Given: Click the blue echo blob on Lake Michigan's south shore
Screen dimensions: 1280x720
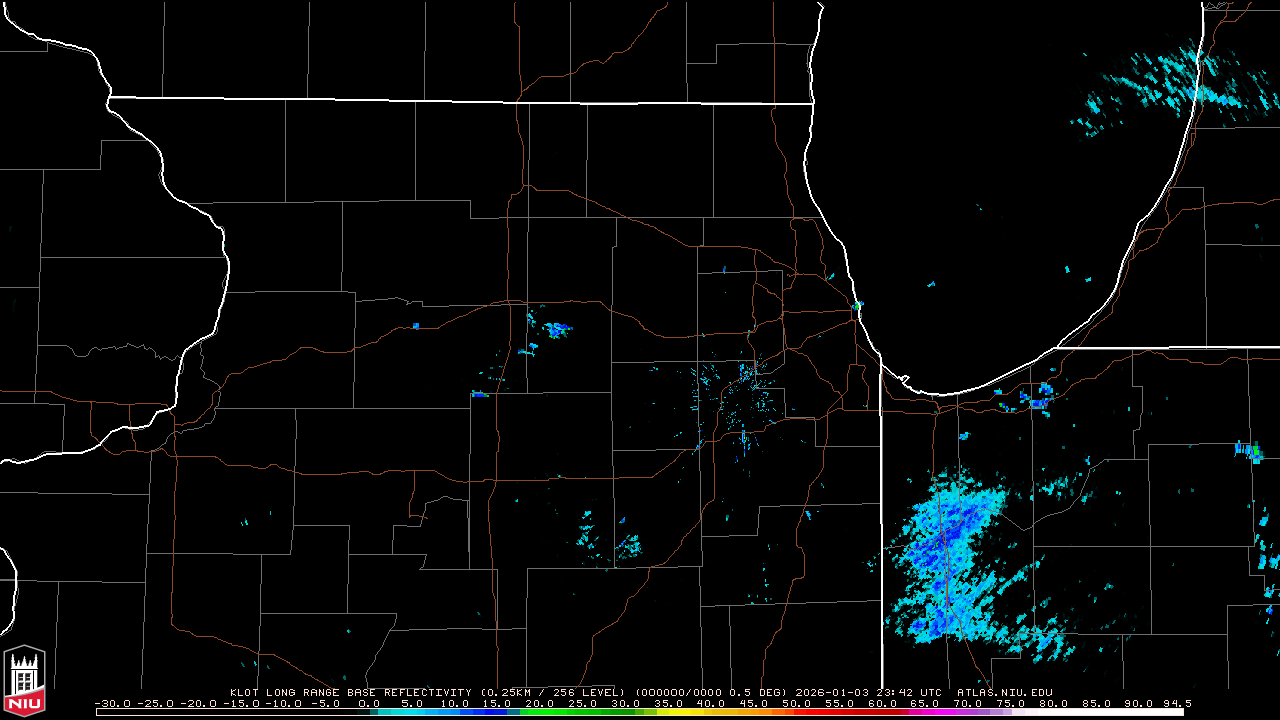Looking at the screenshot, I should coord(1037,397).
